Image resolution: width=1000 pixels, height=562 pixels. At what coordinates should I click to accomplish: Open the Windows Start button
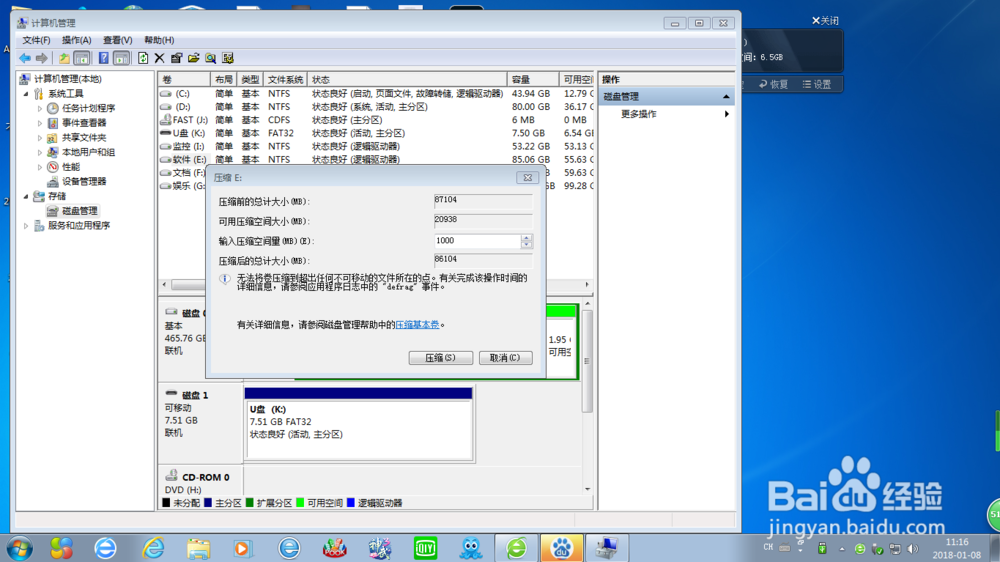pyautogui.click(x=20, y=549)
